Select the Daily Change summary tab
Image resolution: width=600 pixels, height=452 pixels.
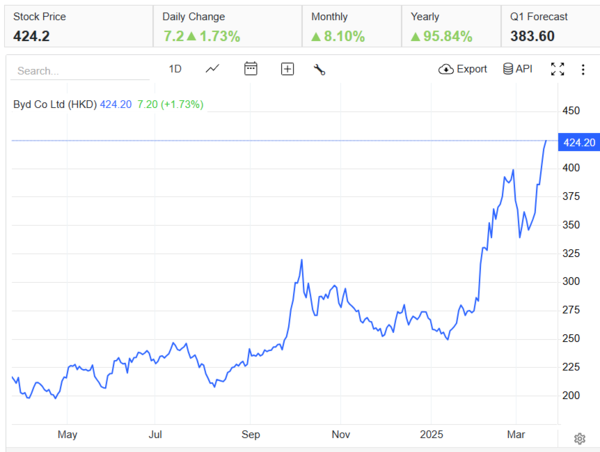(227, 27)
